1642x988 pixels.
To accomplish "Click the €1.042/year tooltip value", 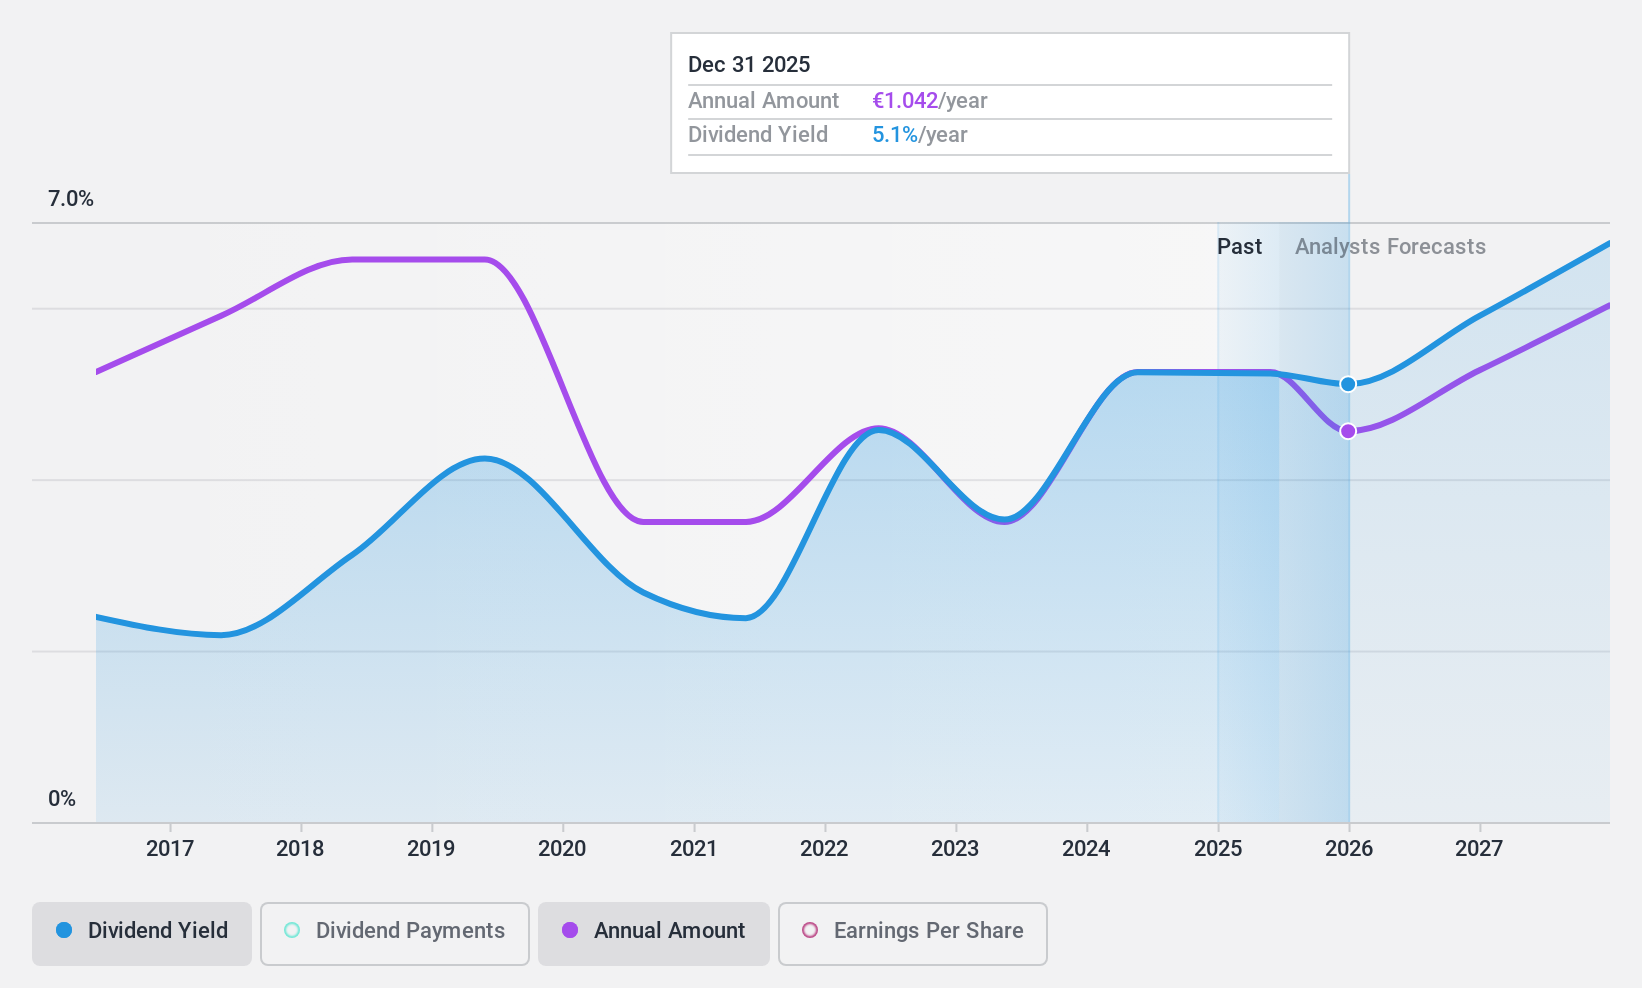I will pos(930,101).
